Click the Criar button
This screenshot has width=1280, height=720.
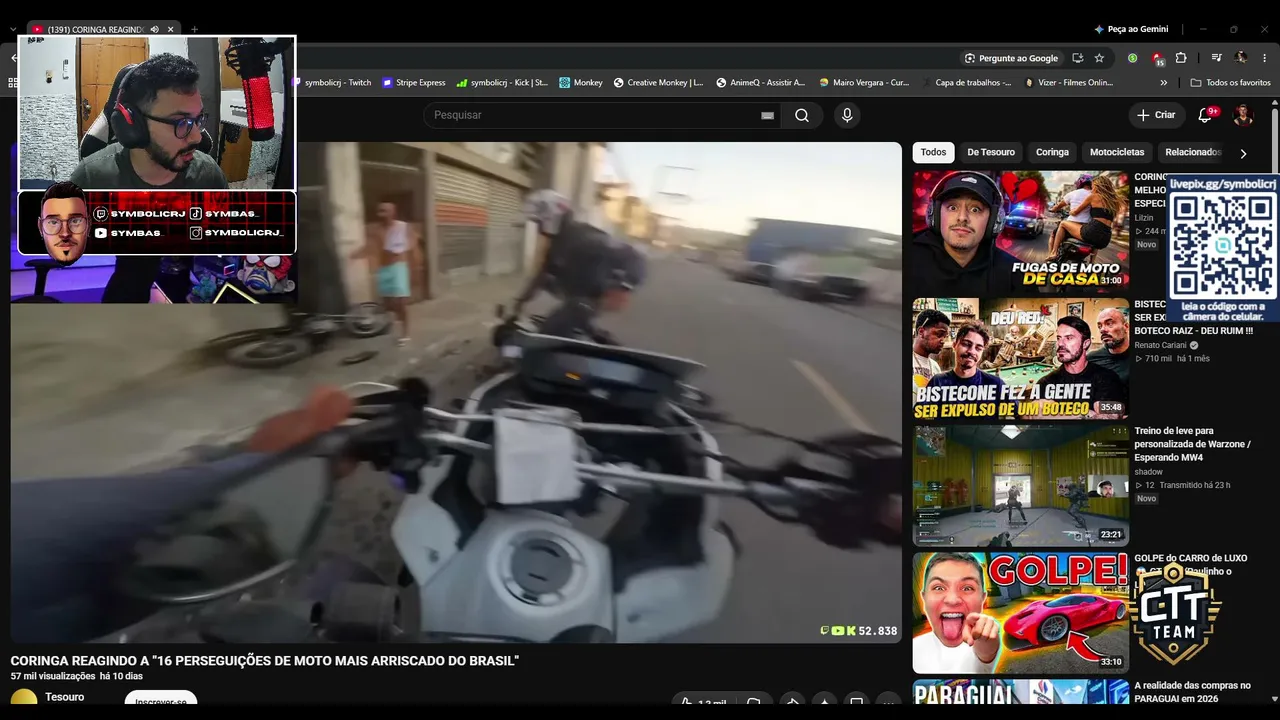coord(1156,115)
